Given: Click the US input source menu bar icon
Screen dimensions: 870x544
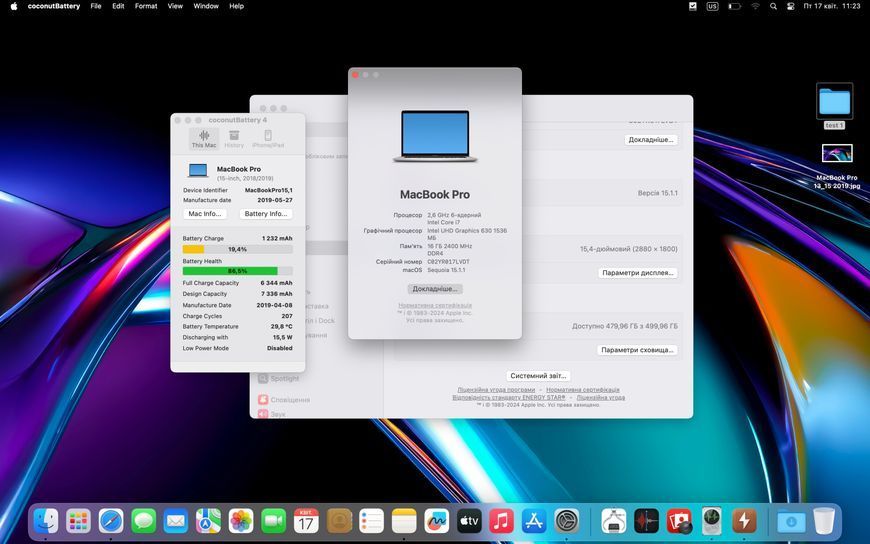Looking at the screenshot, I should [x=712, y=6].
